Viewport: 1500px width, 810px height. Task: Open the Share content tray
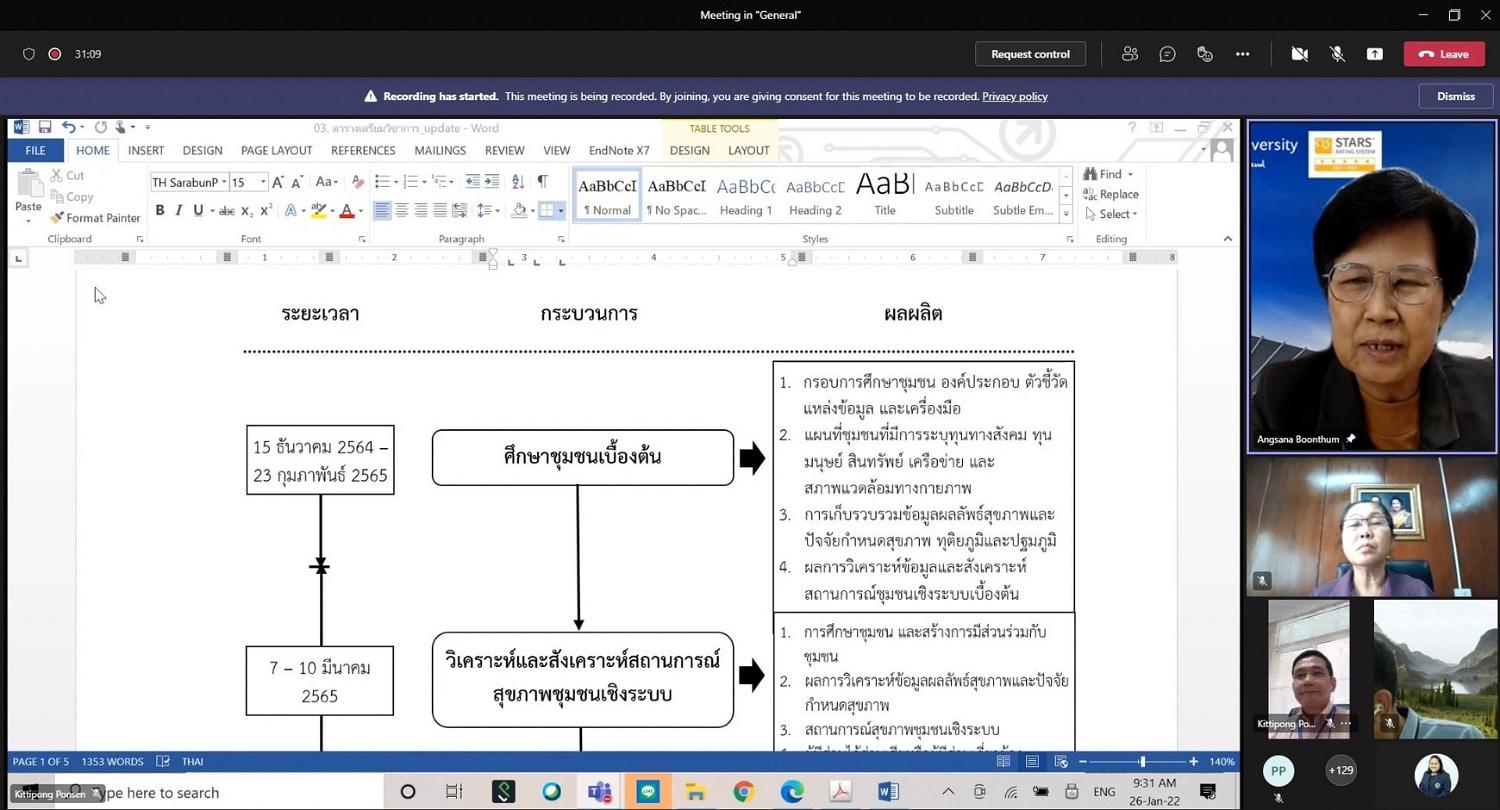tap(1375, 54)
